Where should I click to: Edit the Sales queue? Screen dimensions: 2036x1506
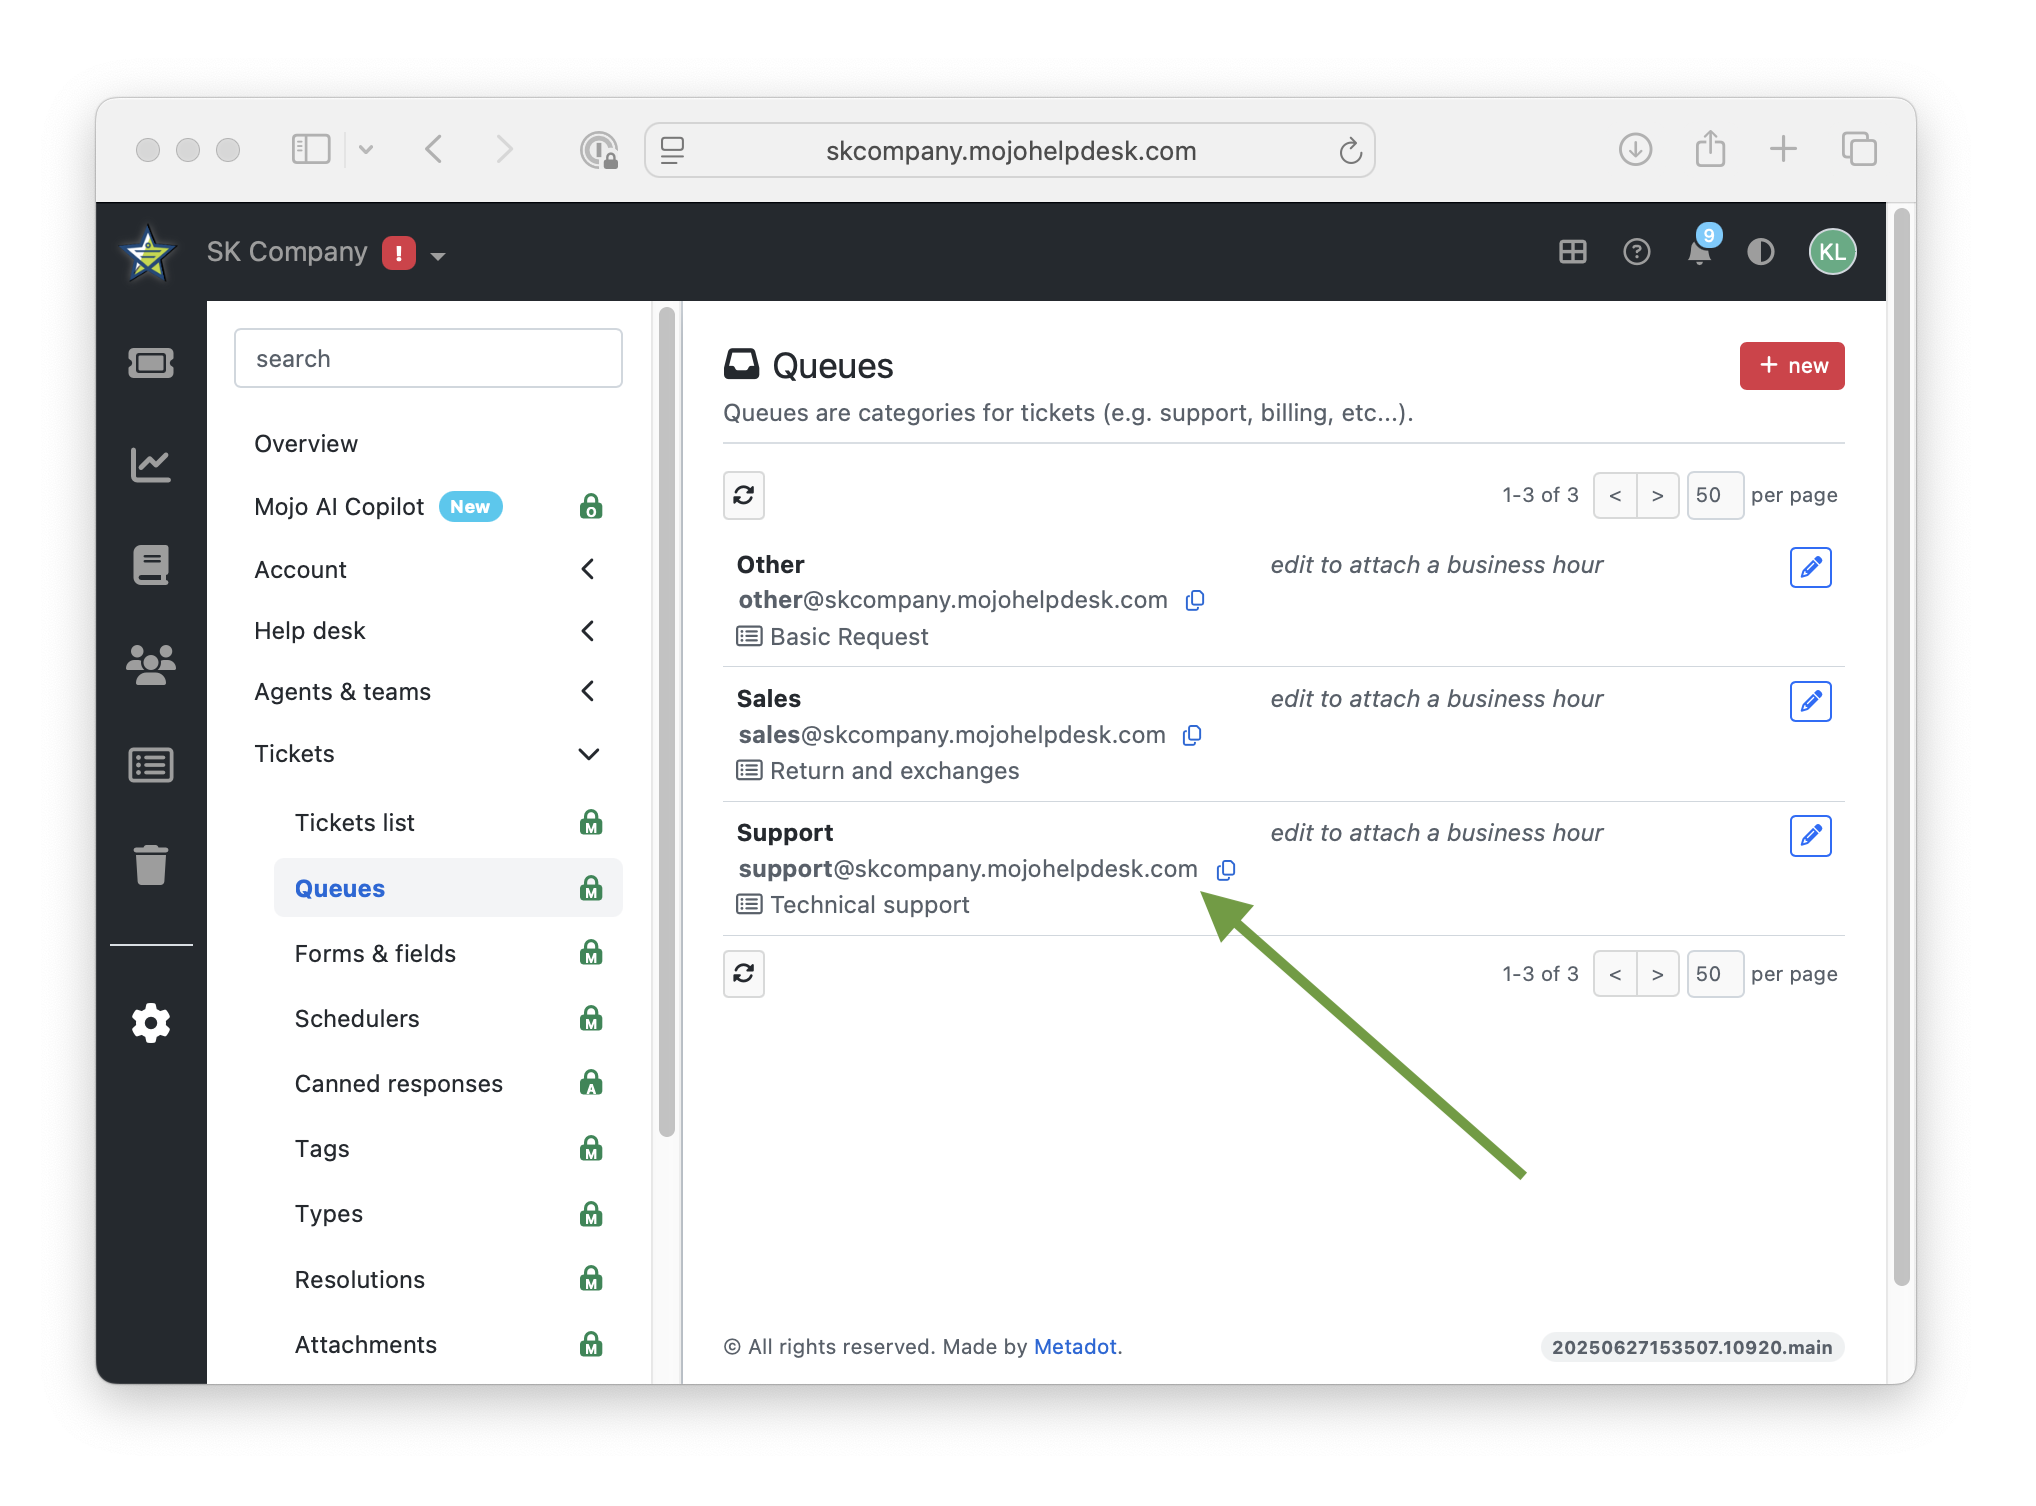coord(1809,702)
